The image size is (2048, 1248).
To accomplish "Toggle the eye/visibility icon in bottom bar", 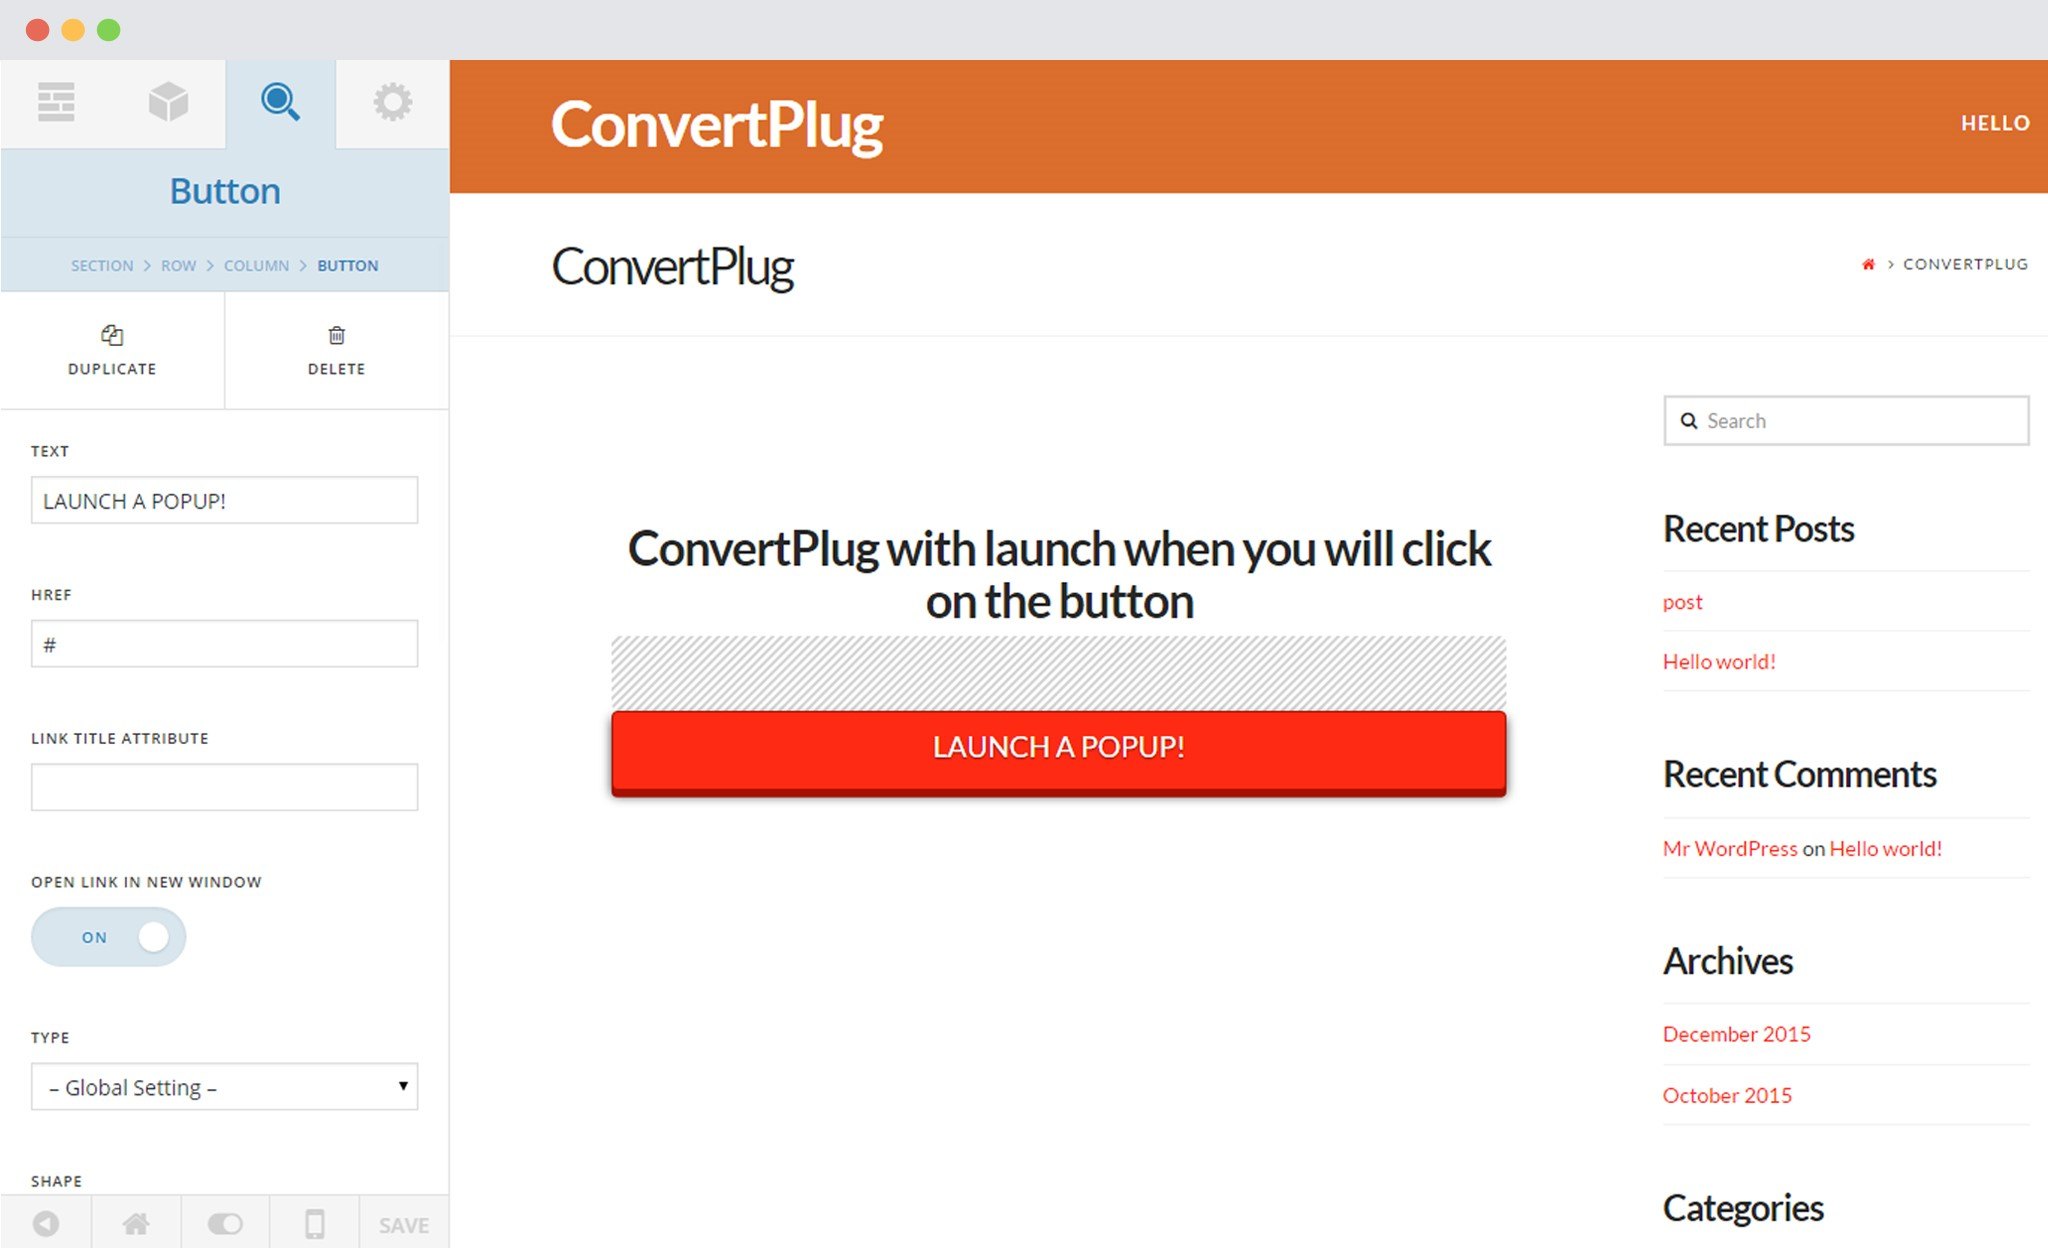I will point(228,1223).
